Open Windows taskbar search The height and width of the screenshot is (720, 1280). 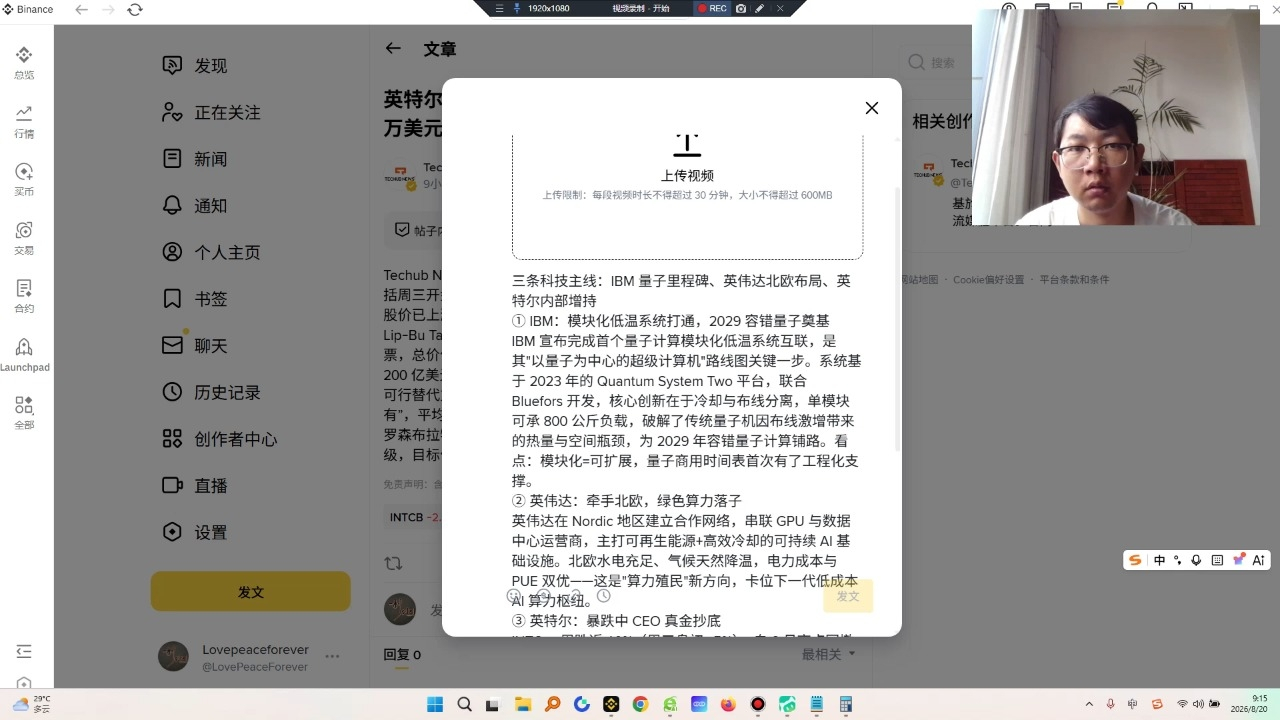464,704
